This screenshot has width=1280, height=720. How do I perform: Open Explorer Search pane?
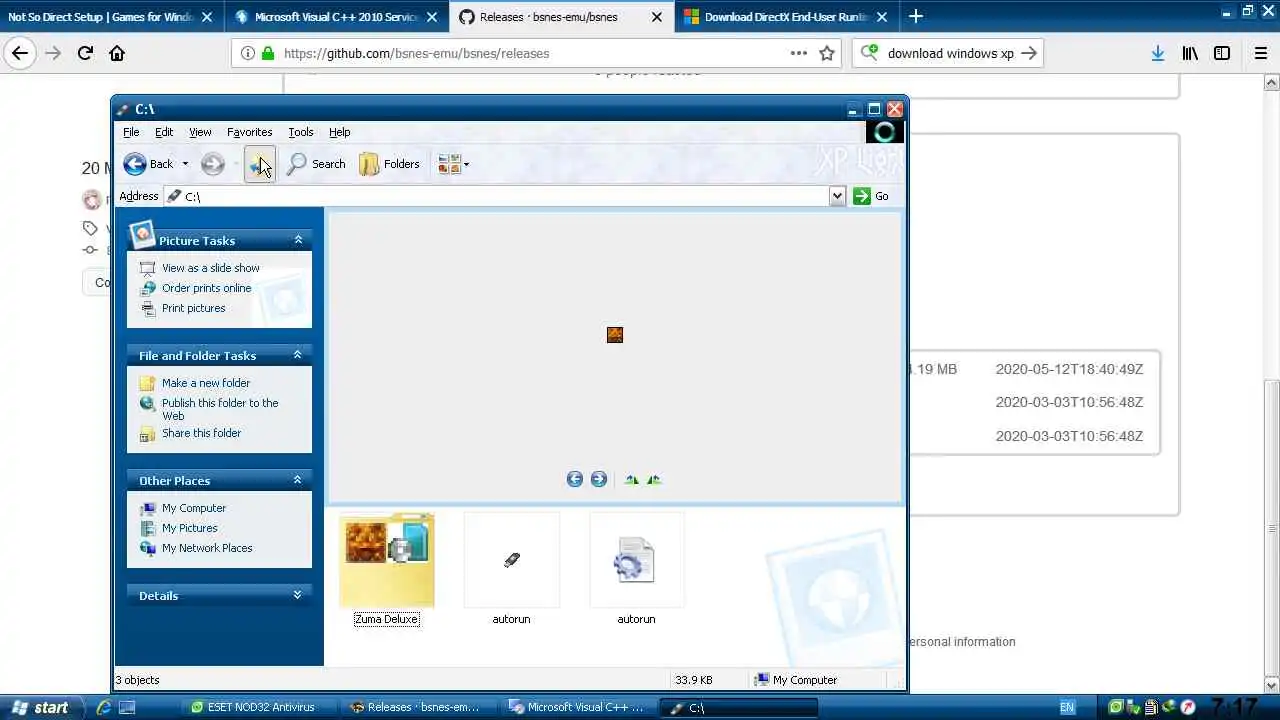click(x=316, y=164)
